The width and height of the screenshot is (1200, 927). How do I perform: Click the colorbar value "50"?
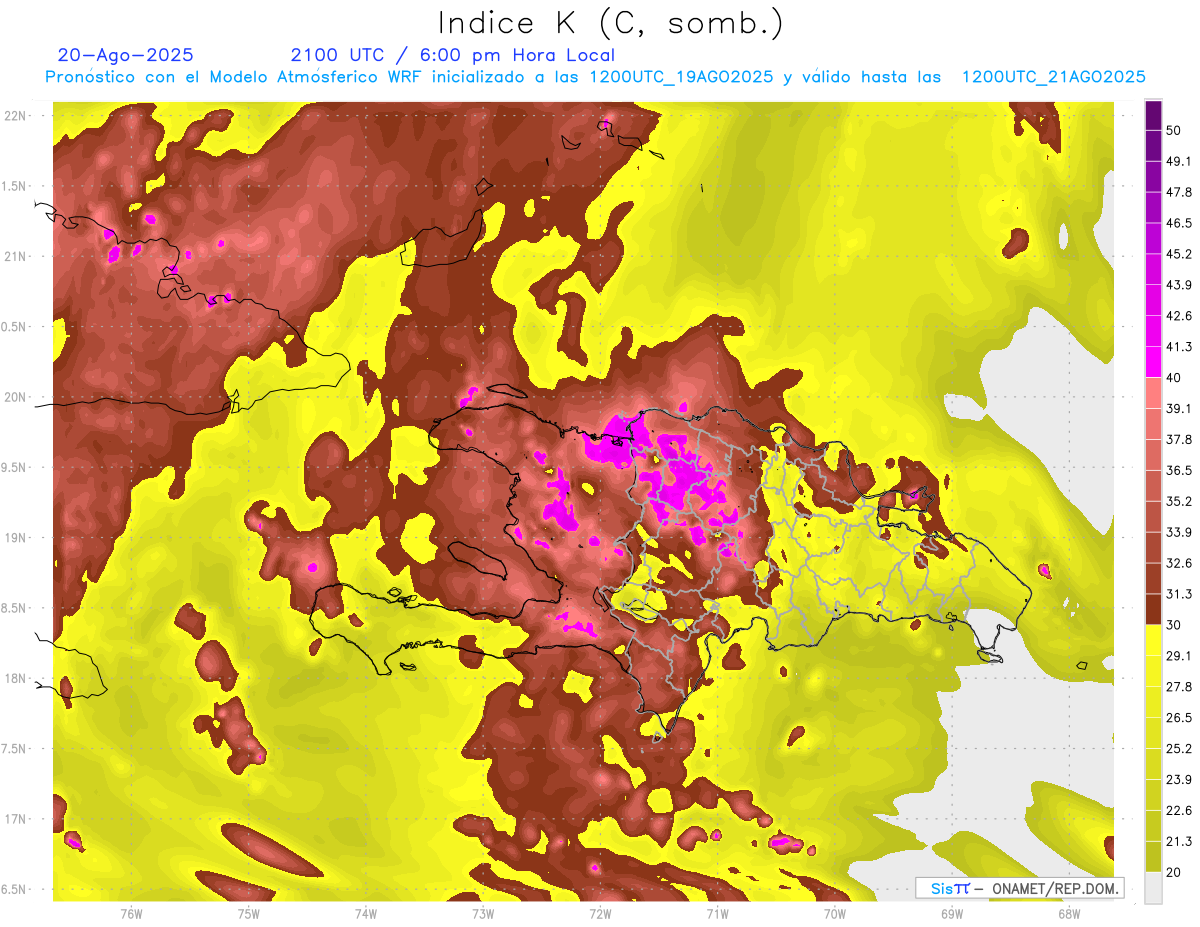click(1173, 130)
